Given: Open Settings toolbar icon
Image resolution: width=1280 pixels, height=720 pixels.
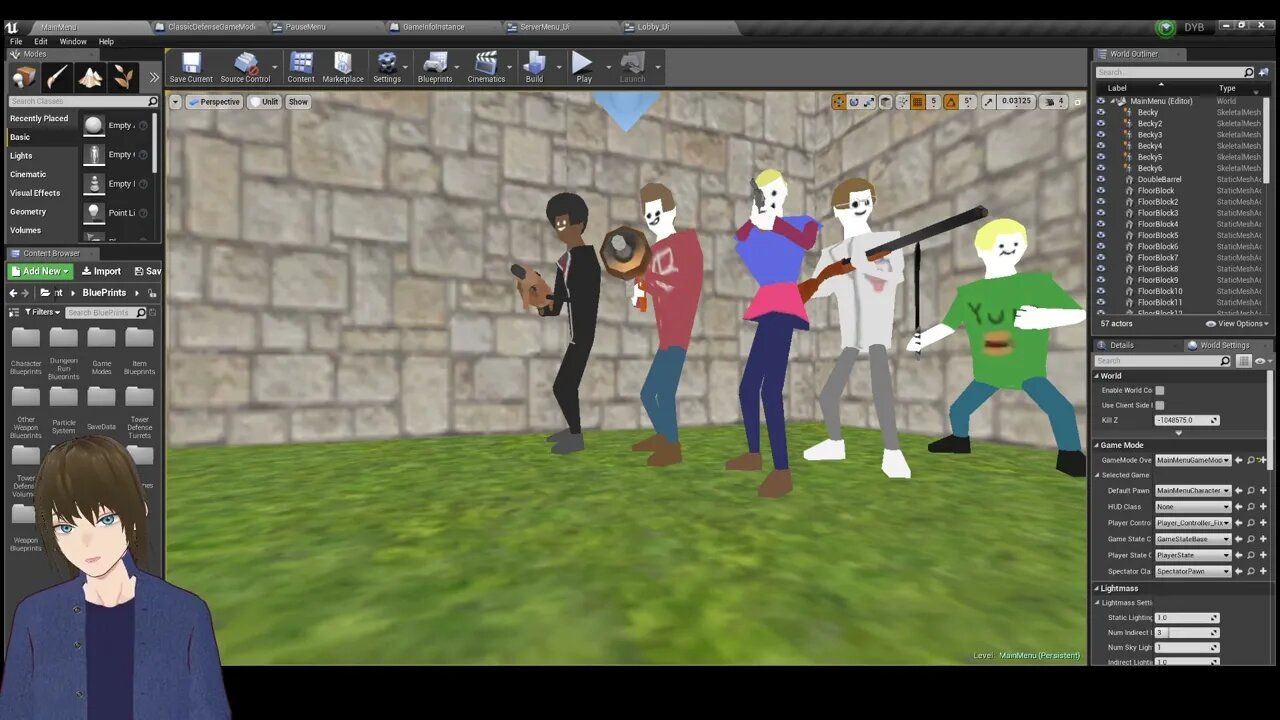Looking at the screenshot, I should pyautogui.click(x=387, y=68).
